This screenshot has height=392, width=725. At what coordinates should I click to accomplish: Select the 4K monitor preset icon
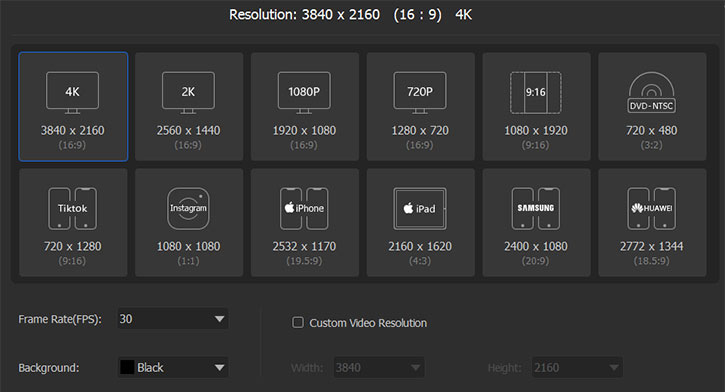[x=72, y=92]
